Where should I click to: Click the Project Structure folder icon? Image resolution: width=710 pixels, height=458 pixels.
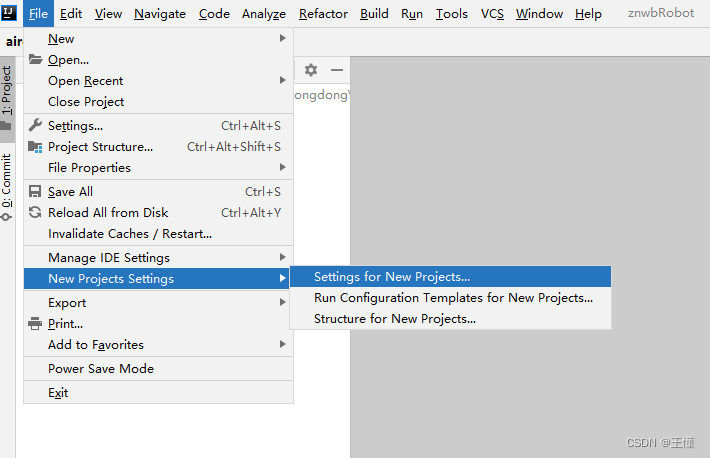(x=35, y=146)
